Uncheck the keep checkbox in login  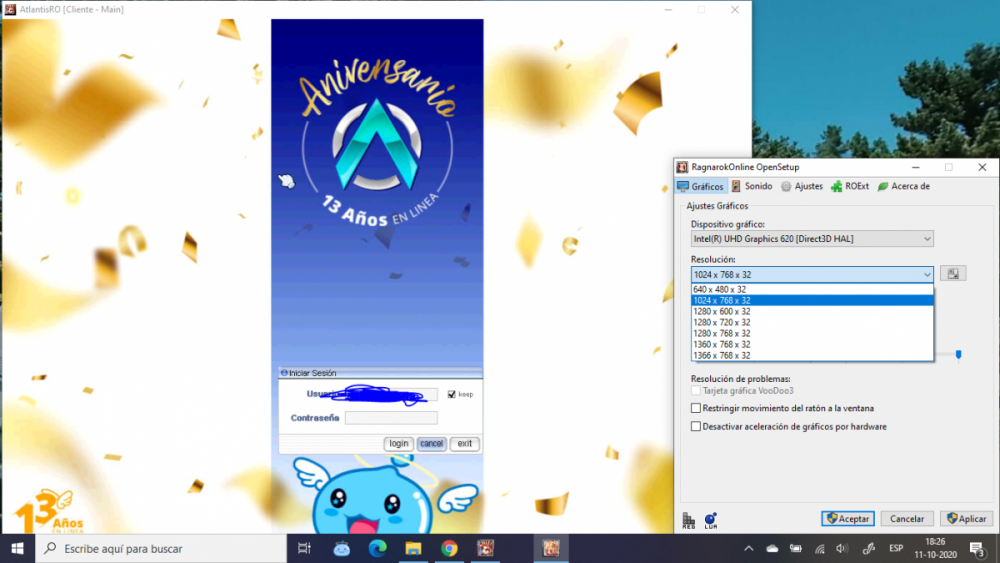point(453,394)
